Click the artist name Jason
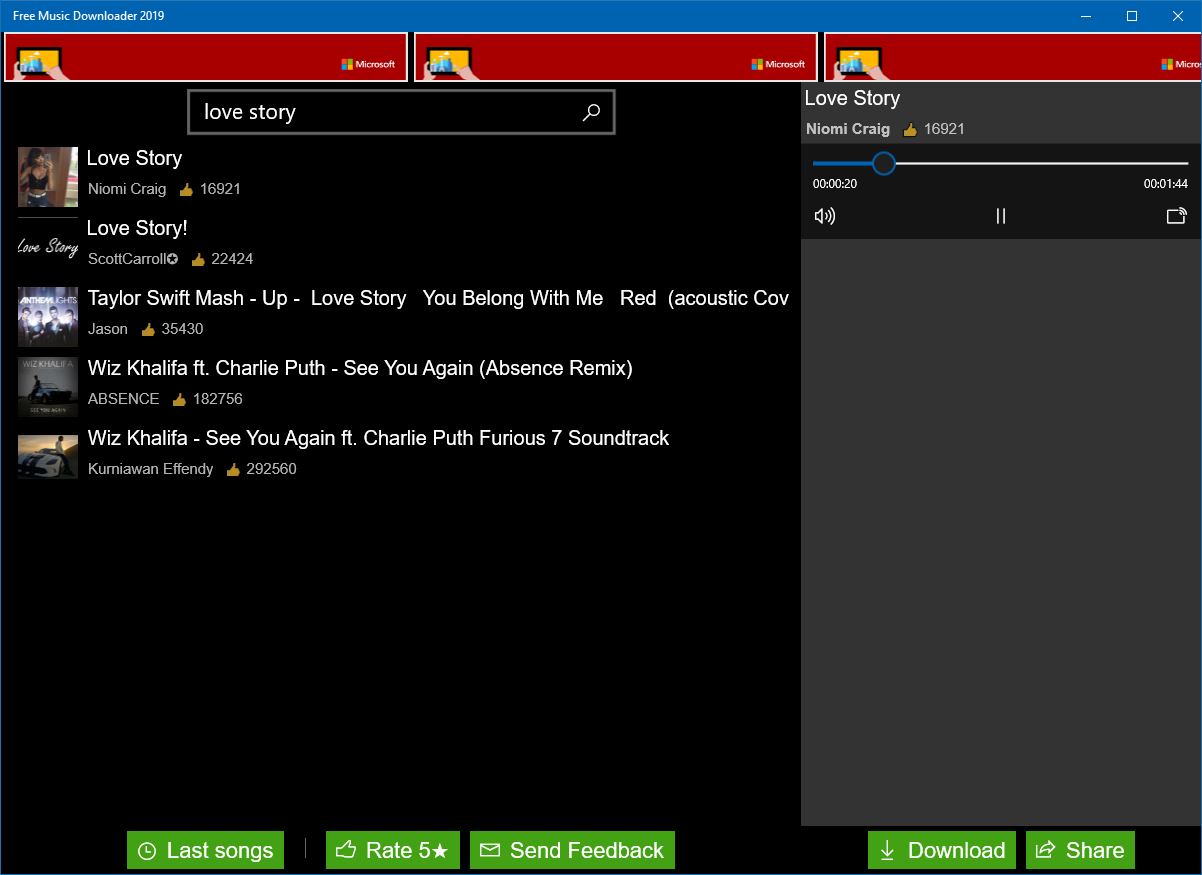This screenshot has height=875, width=1202. click(108, 328)
